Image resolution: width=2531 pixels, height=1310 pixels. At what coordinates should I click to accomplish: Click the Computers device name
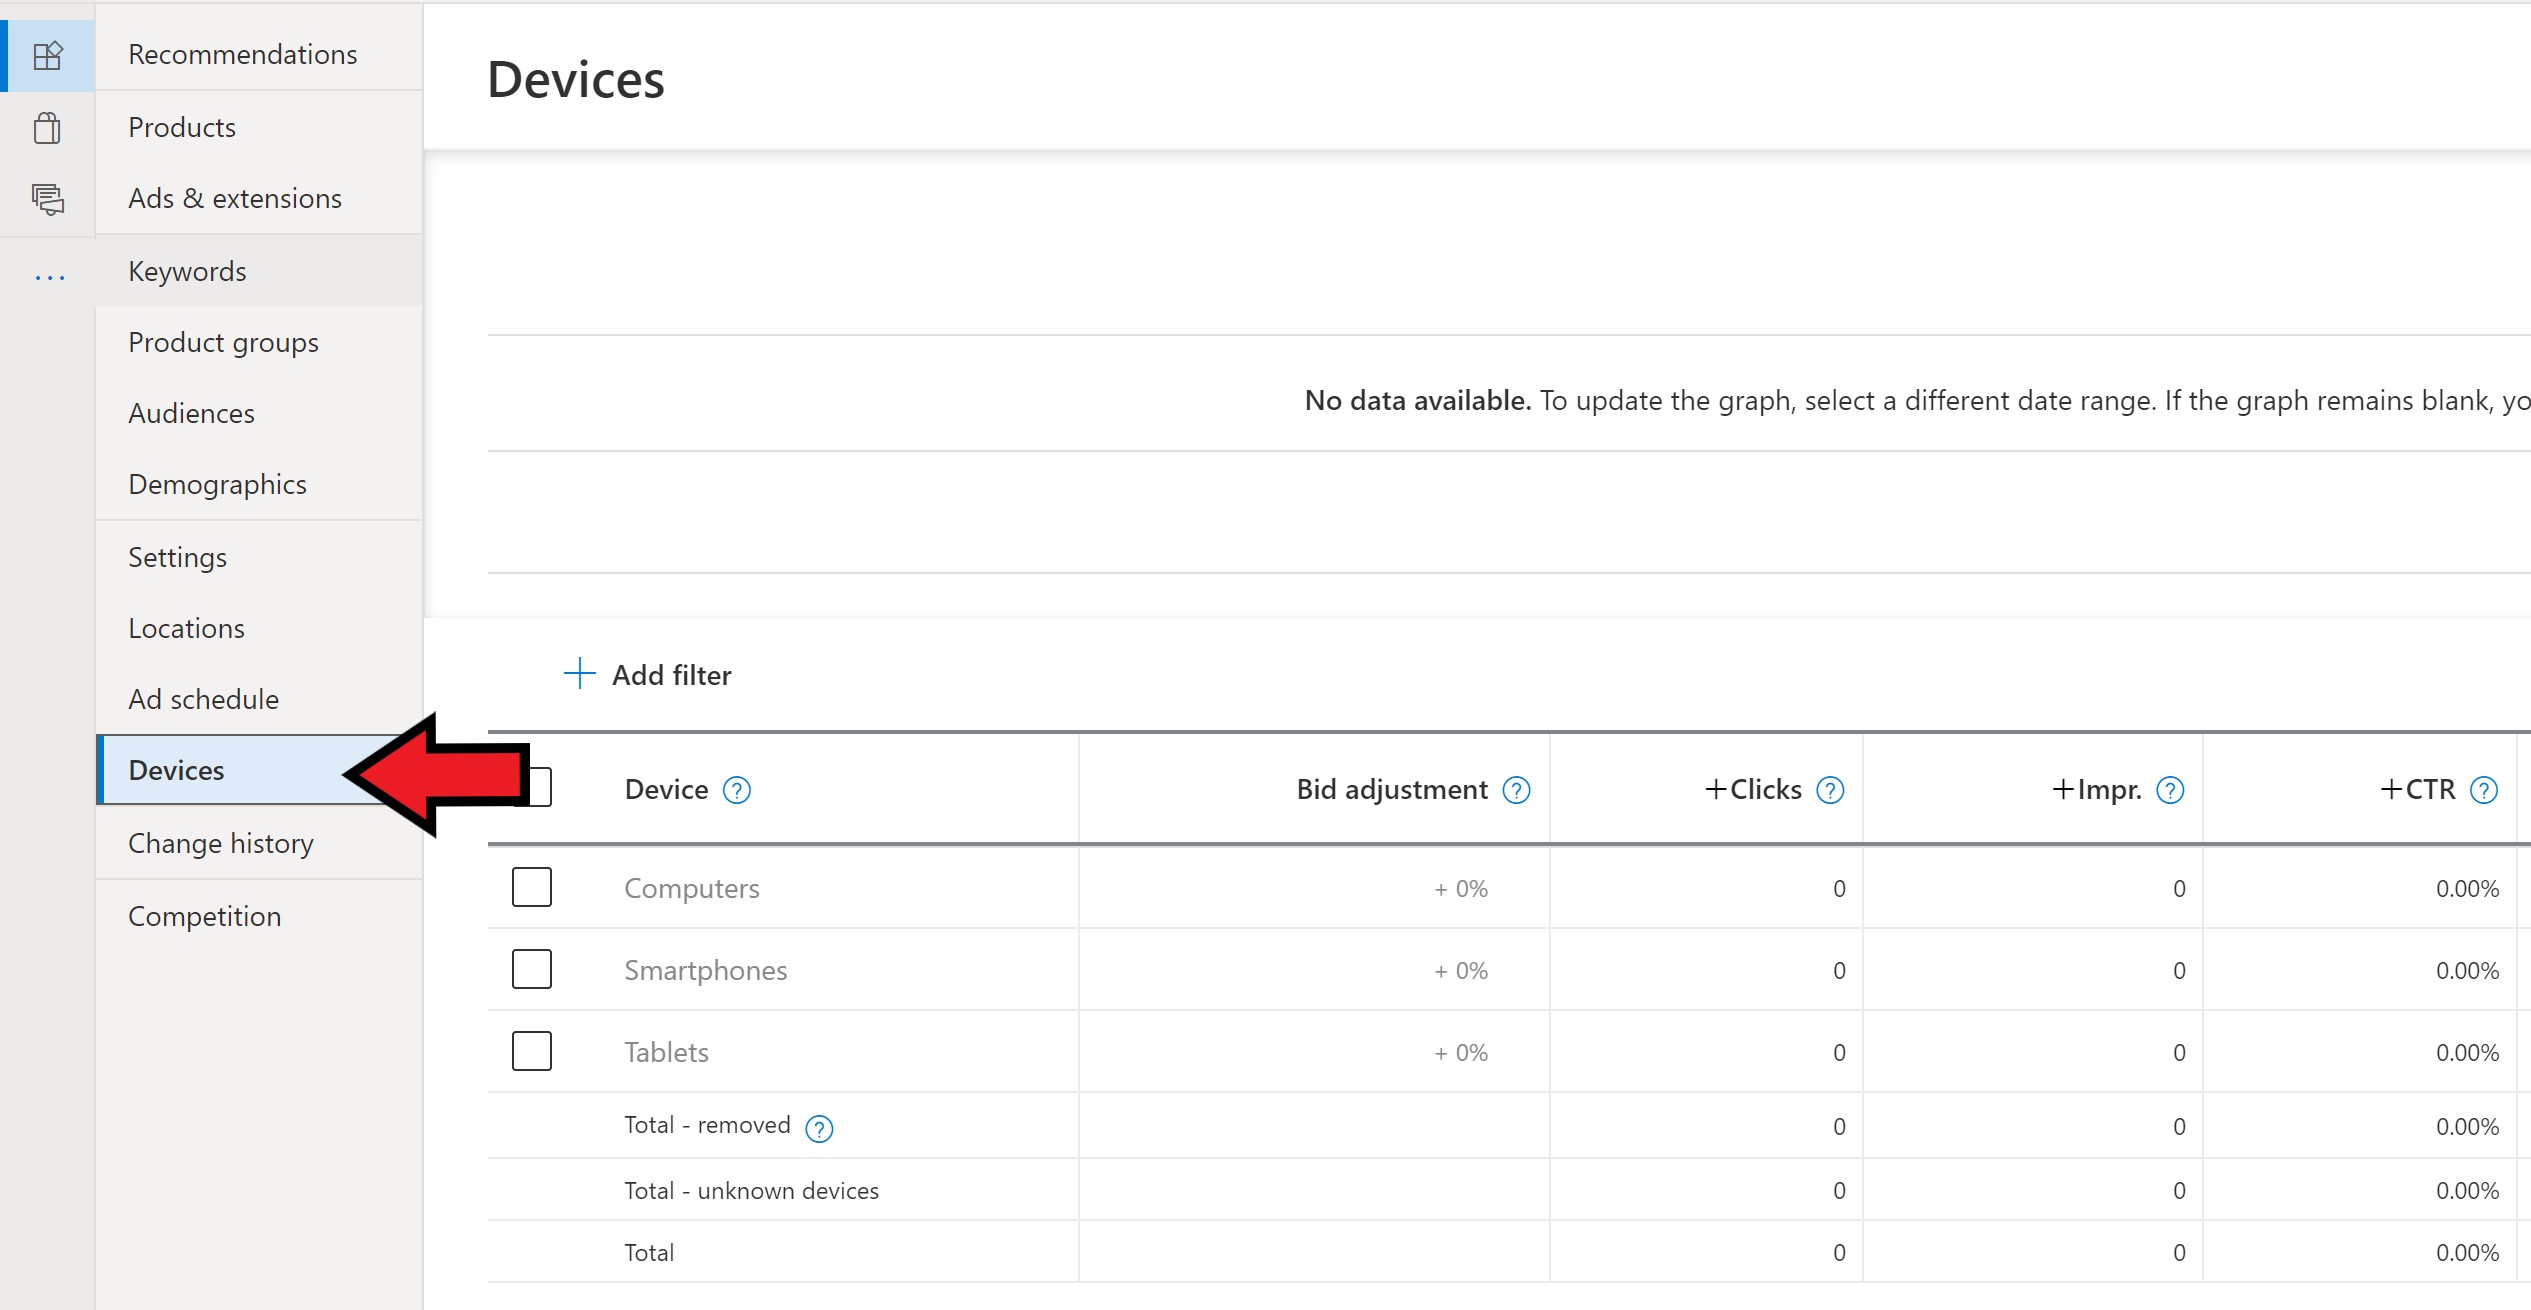click(692, 889)
